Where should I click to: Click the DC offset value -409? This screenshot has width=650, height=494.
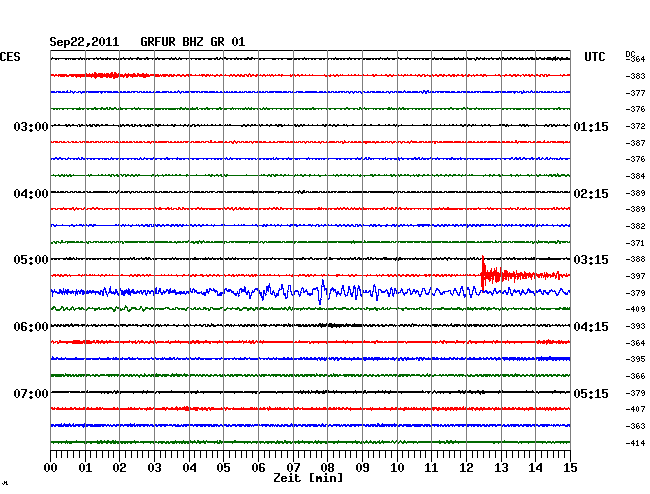pos(635,309)
